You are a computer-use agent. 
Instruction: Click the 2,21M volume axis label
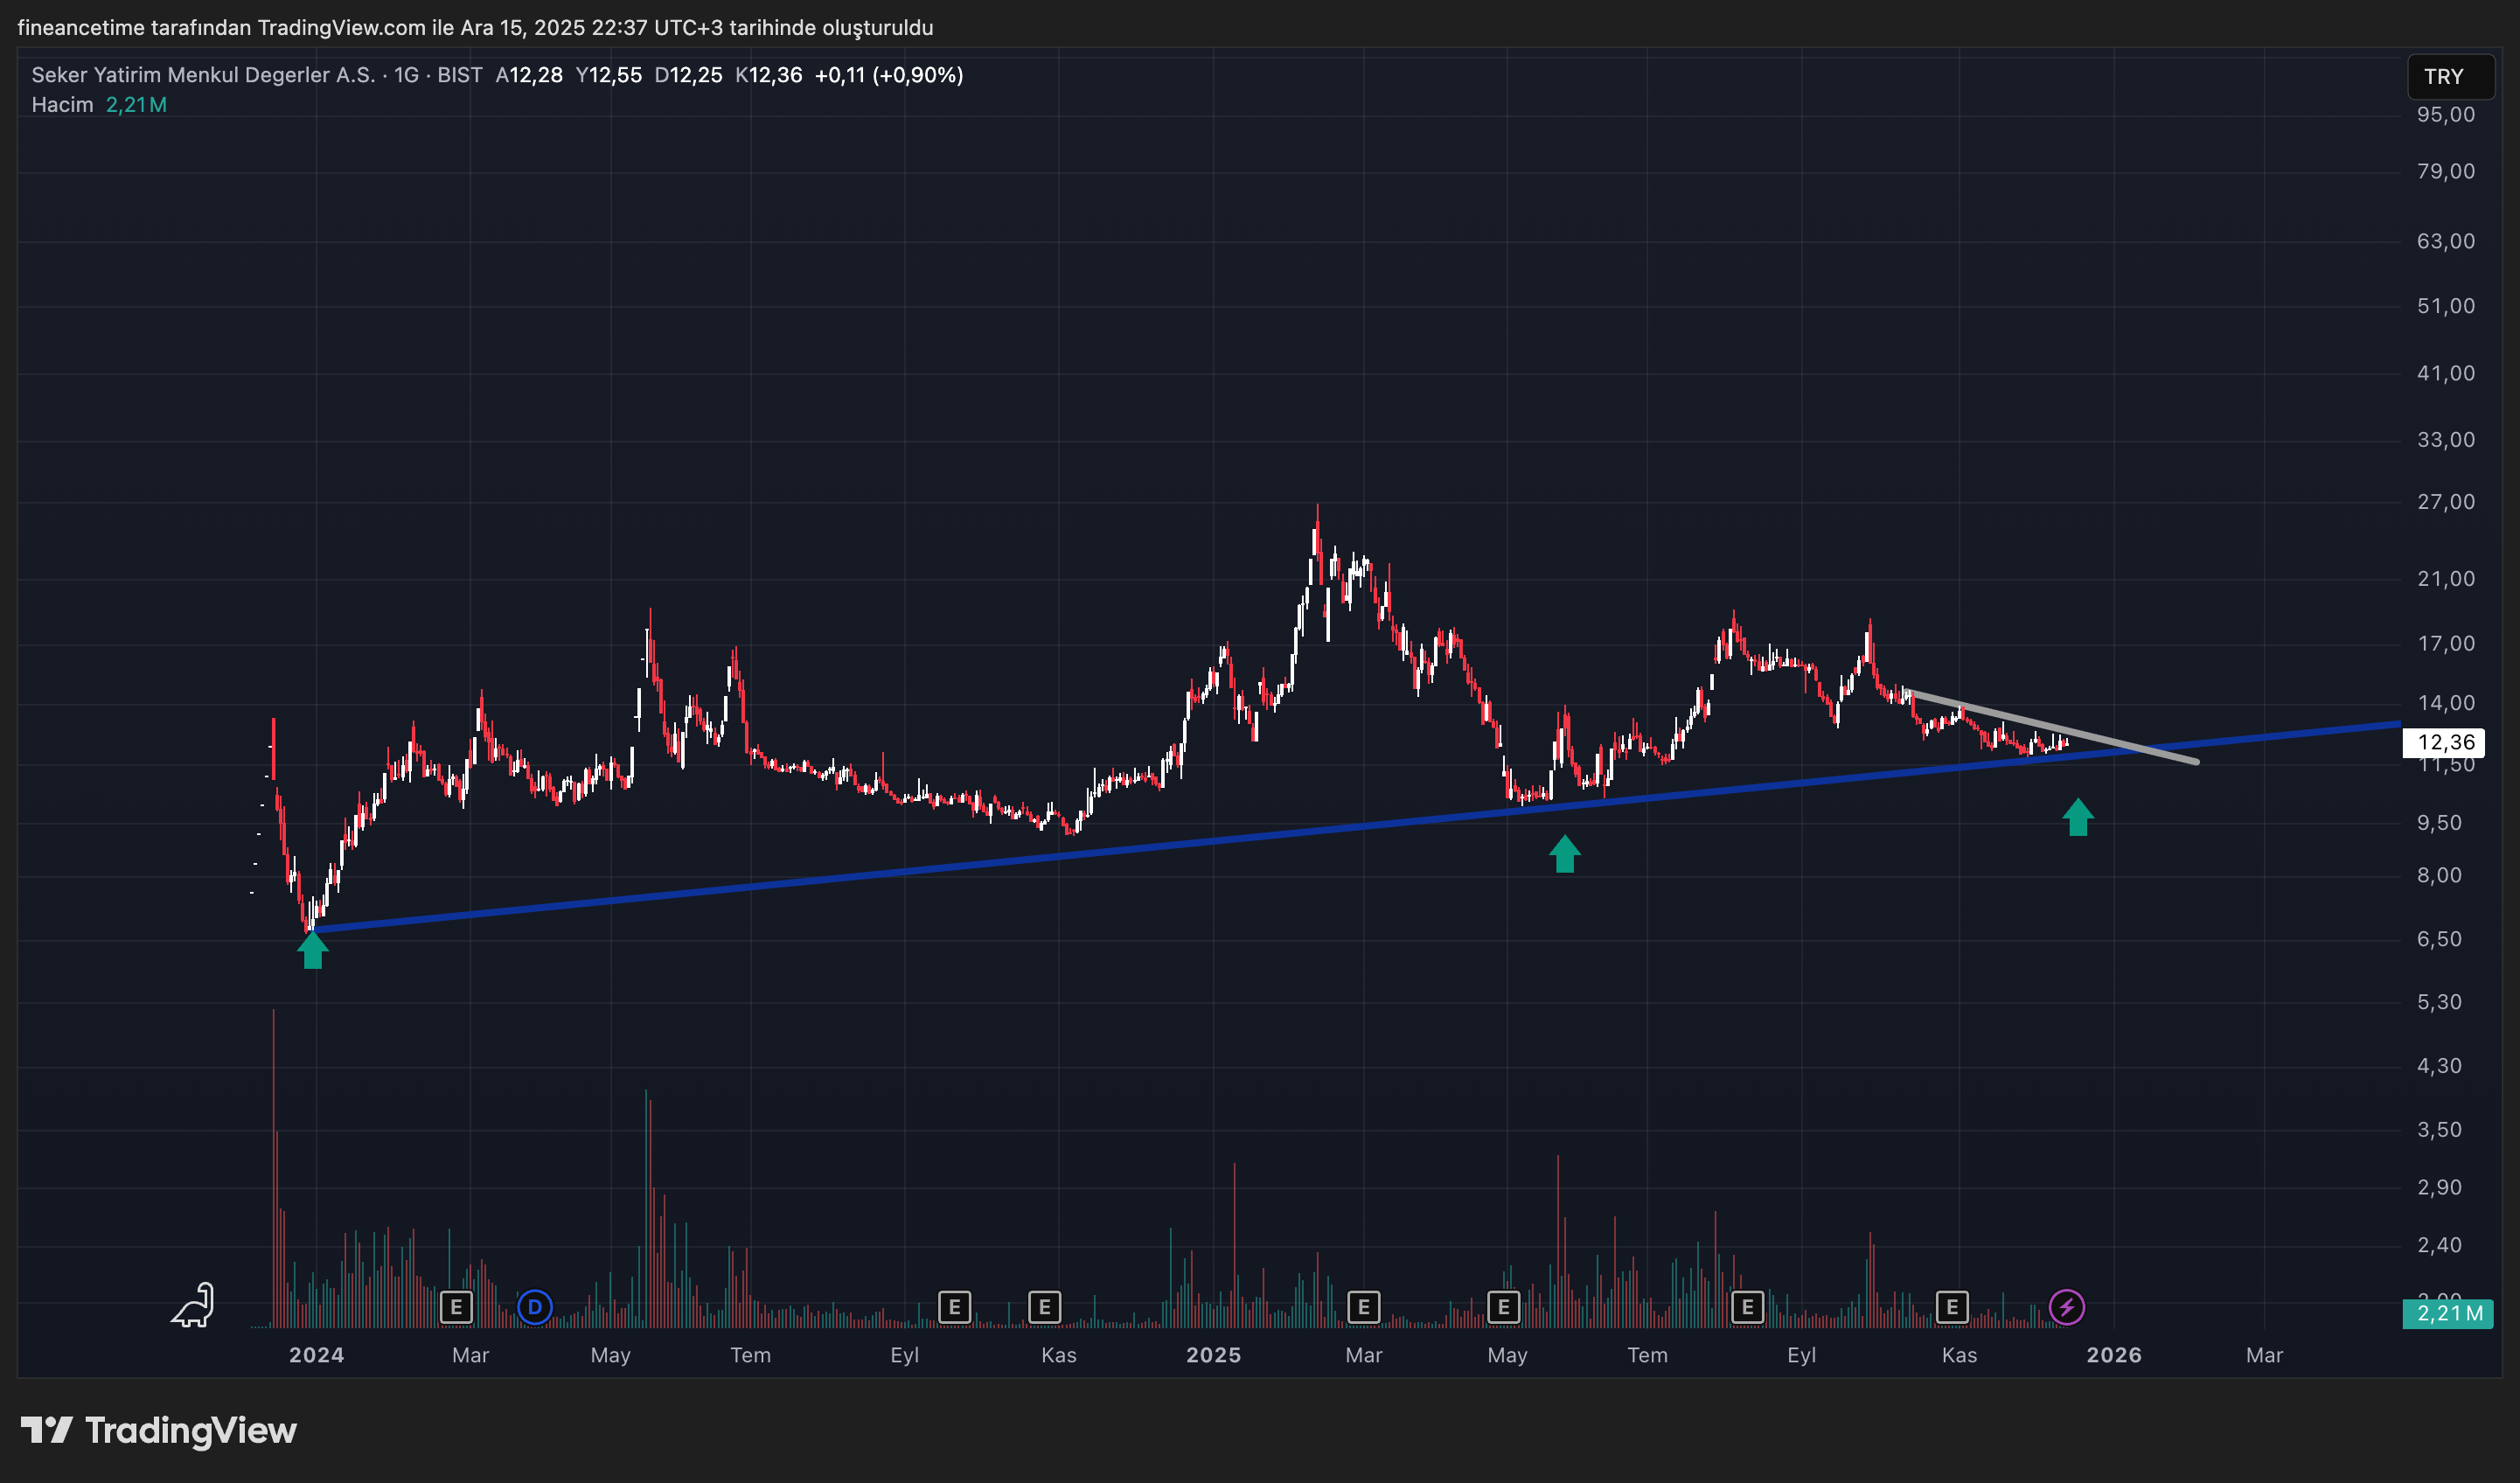[x=2448, y=1313]
